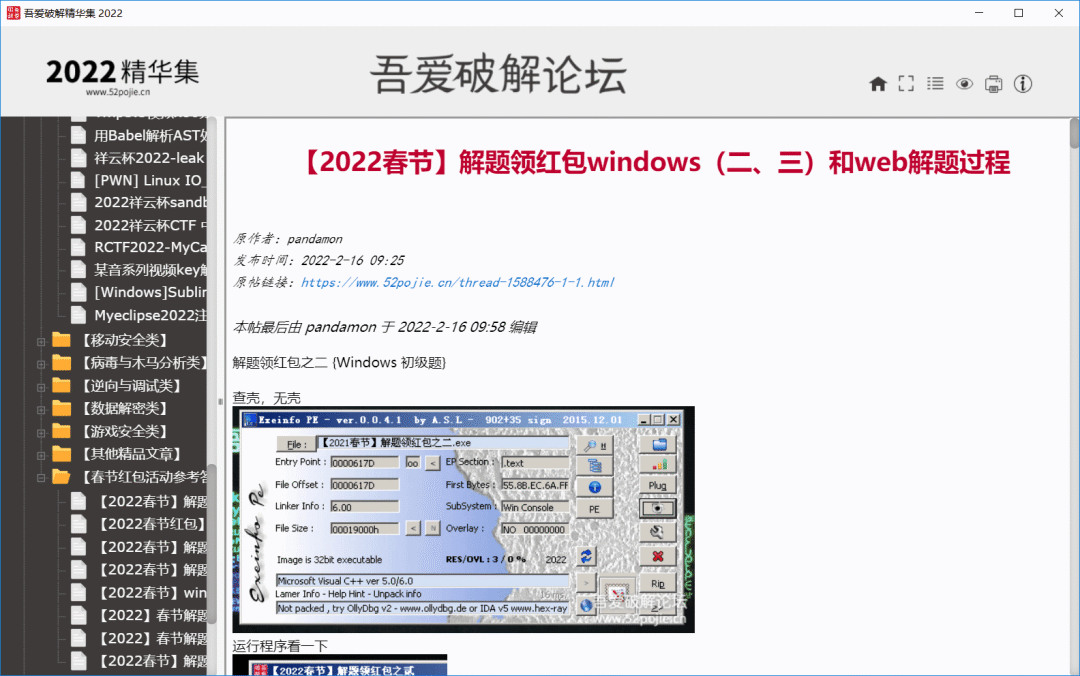Open the 【2022春节】win article
1080x676 pixels.
point(152,593)
